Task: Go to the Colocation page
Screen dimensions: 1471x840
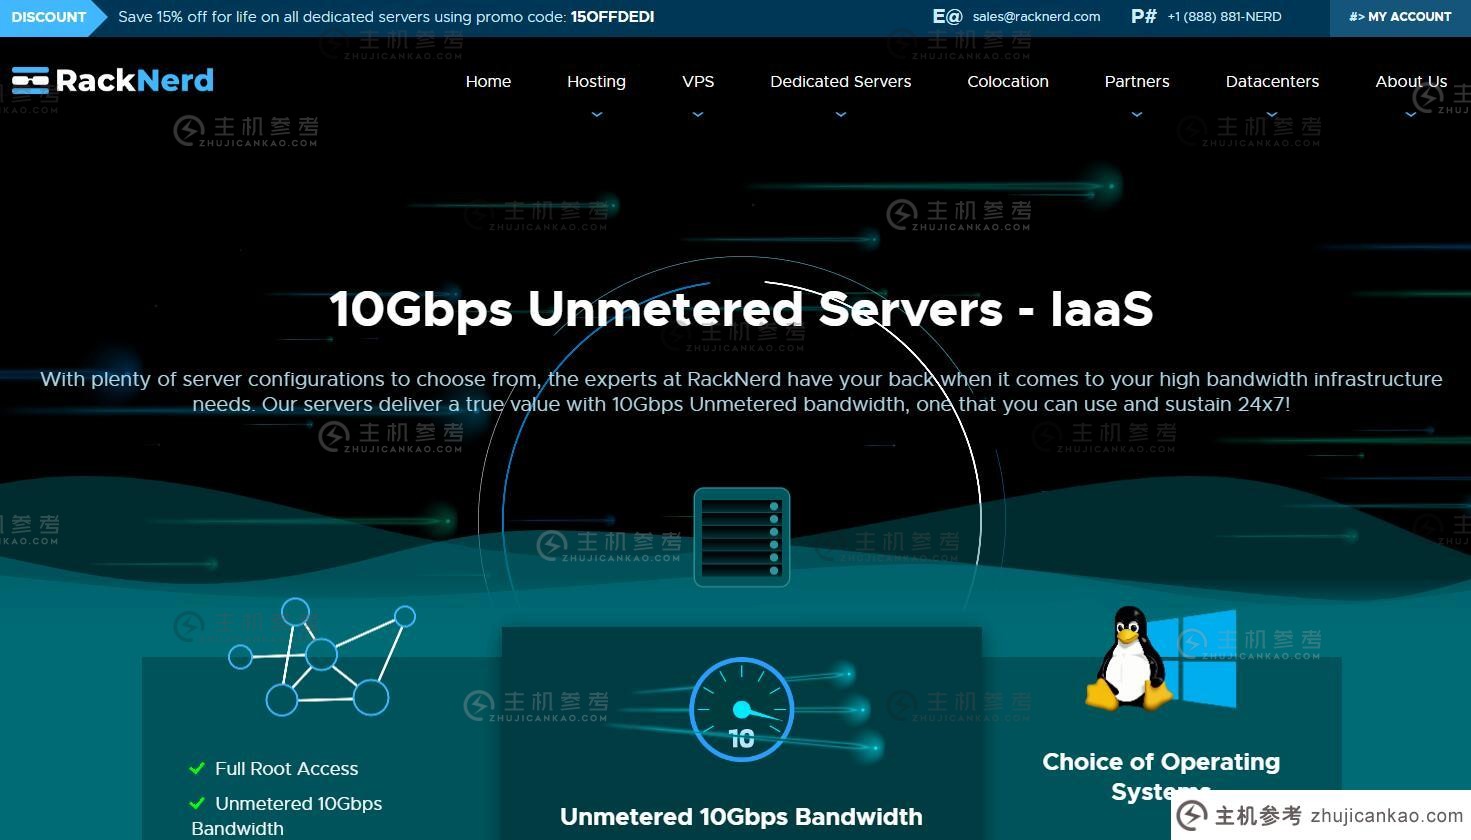Action: [1008, 81]
